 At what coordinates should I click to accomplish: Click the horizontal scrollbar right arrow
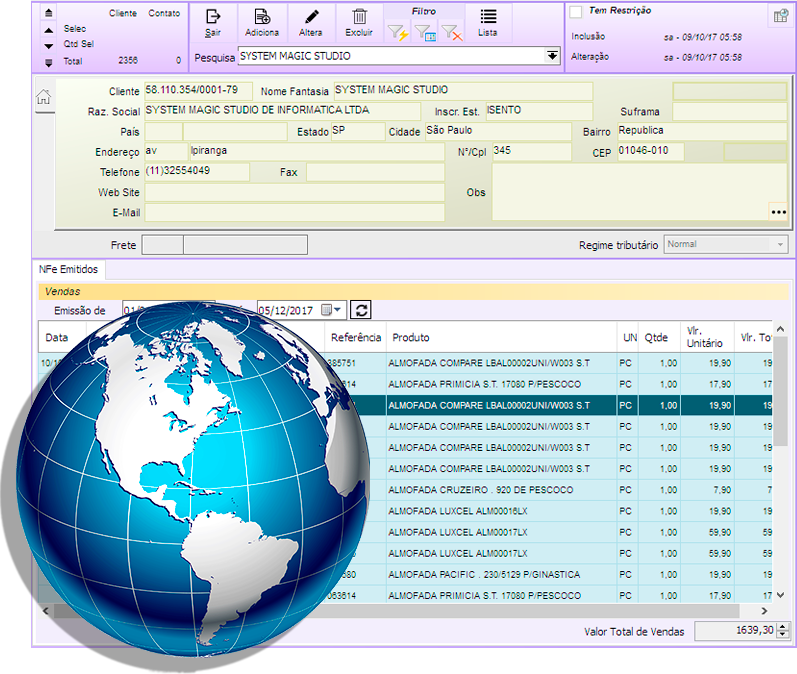coord(764,610)
